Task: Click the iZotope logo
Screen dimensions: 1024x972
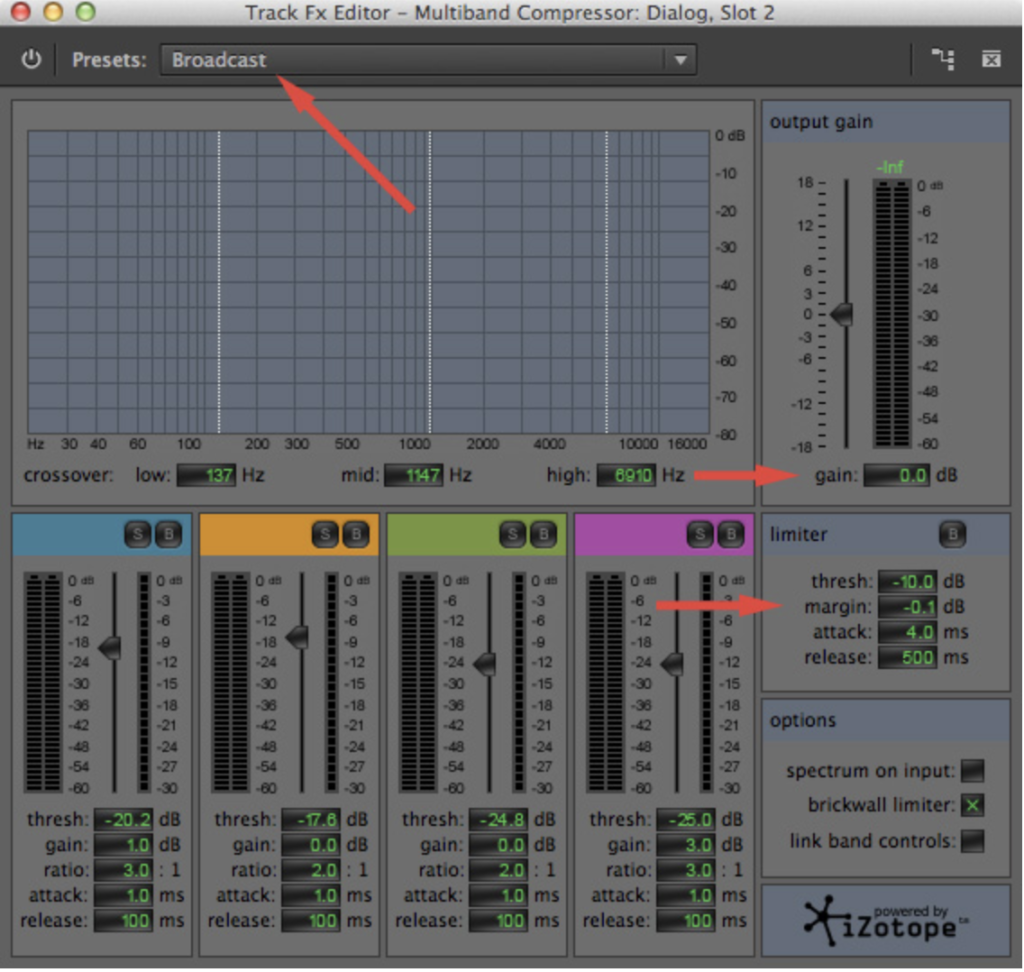Action: pyautogui.click(x=886, y=921)
